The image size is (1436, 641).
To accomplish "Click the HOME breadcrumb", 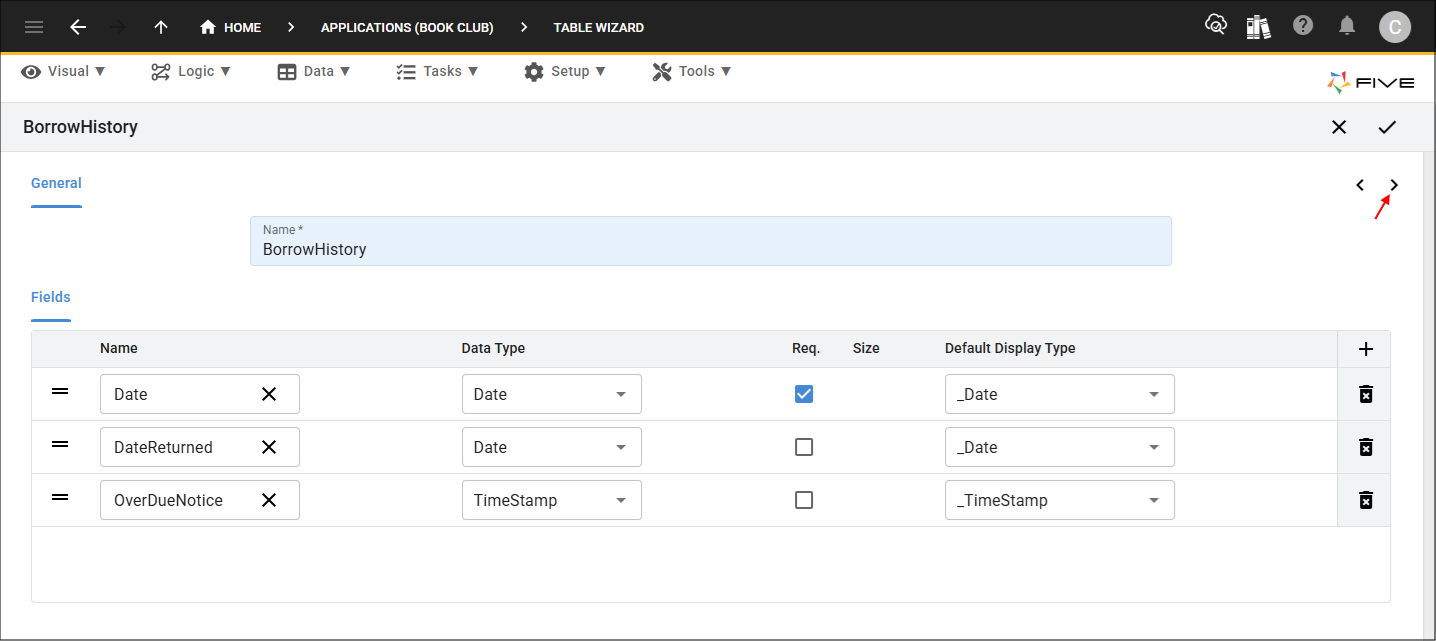I will click(231, 27).
